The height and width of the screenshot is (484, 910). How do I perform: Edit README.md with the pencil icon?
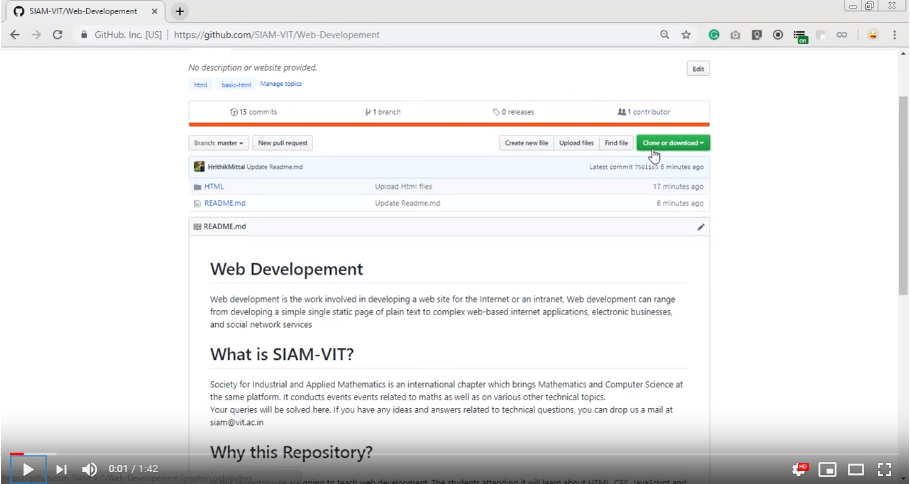pos(700,227)
